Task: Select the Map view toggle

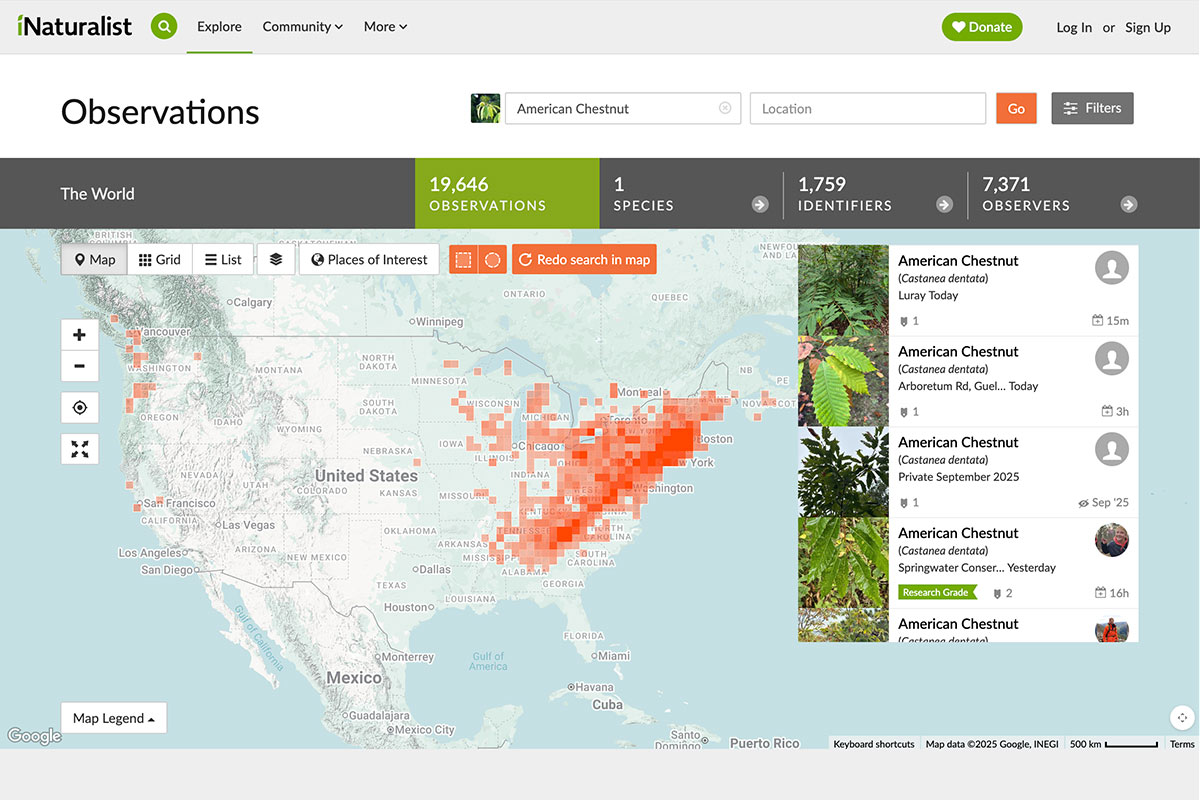Action: 95,260
